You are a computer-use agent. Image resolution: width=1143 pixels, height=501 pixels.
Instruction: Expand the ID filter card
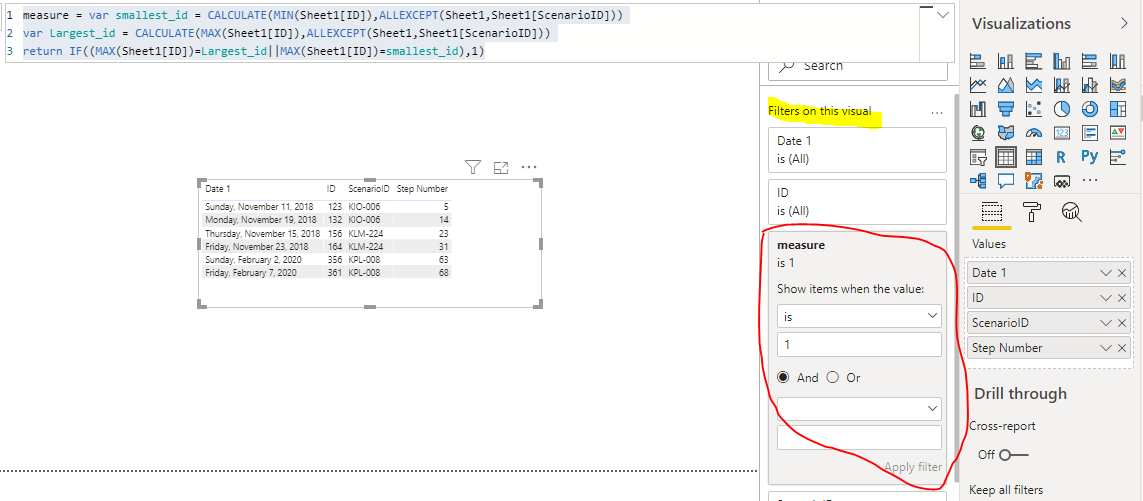tap(857, 201)
